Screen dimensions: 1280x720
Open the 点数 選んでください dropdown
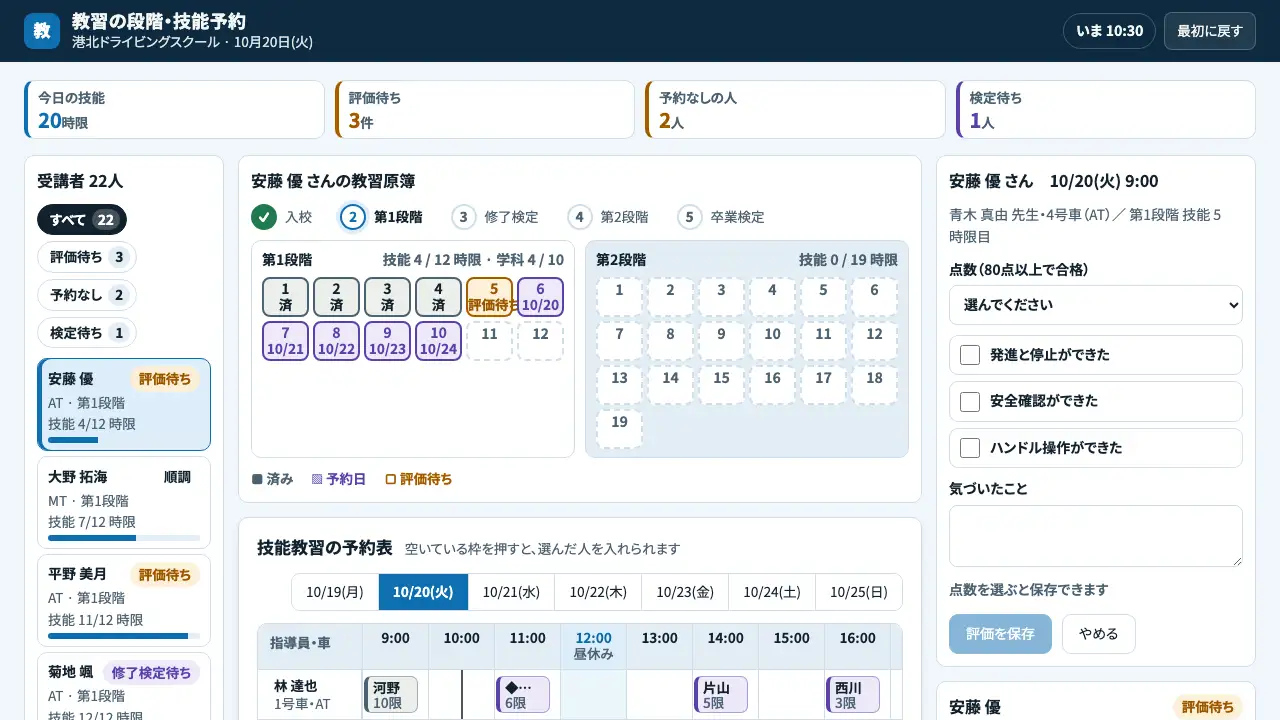tap(1096, 305)
